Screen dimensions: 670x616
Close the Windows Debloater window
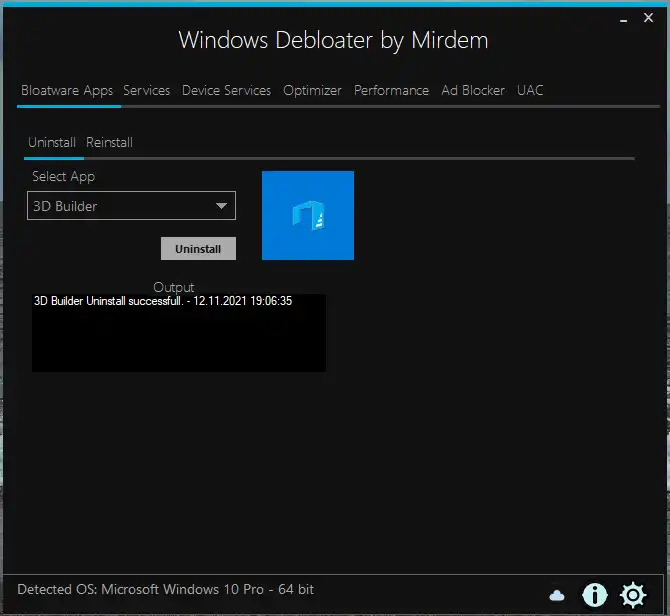point(648,18)
